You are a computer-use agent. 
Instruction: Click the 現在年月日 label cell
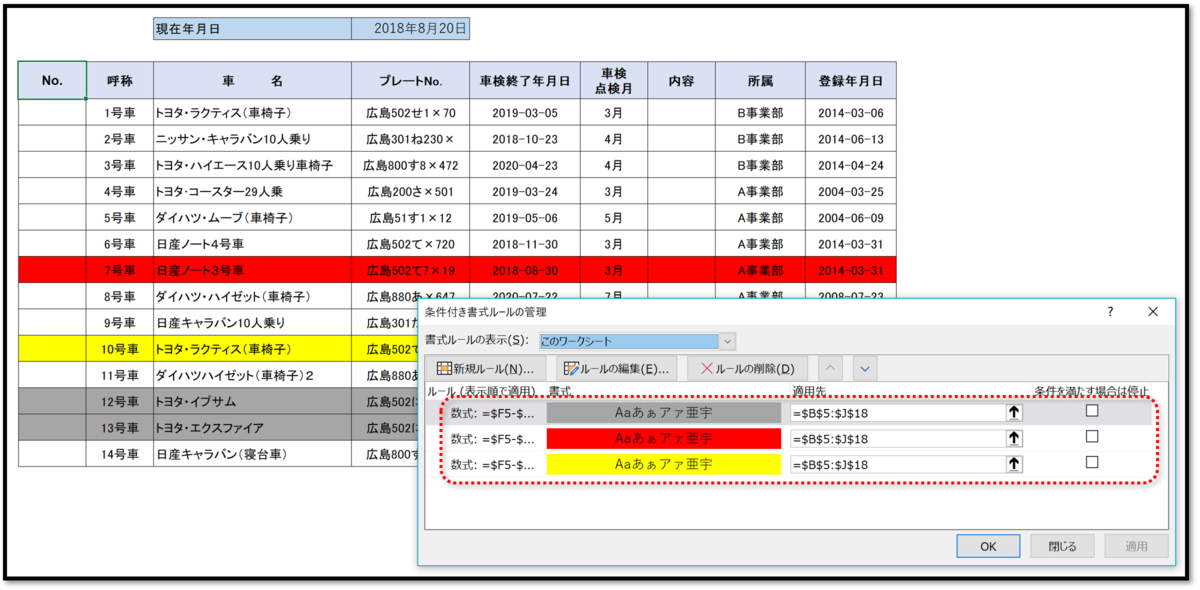click(253, 29)
